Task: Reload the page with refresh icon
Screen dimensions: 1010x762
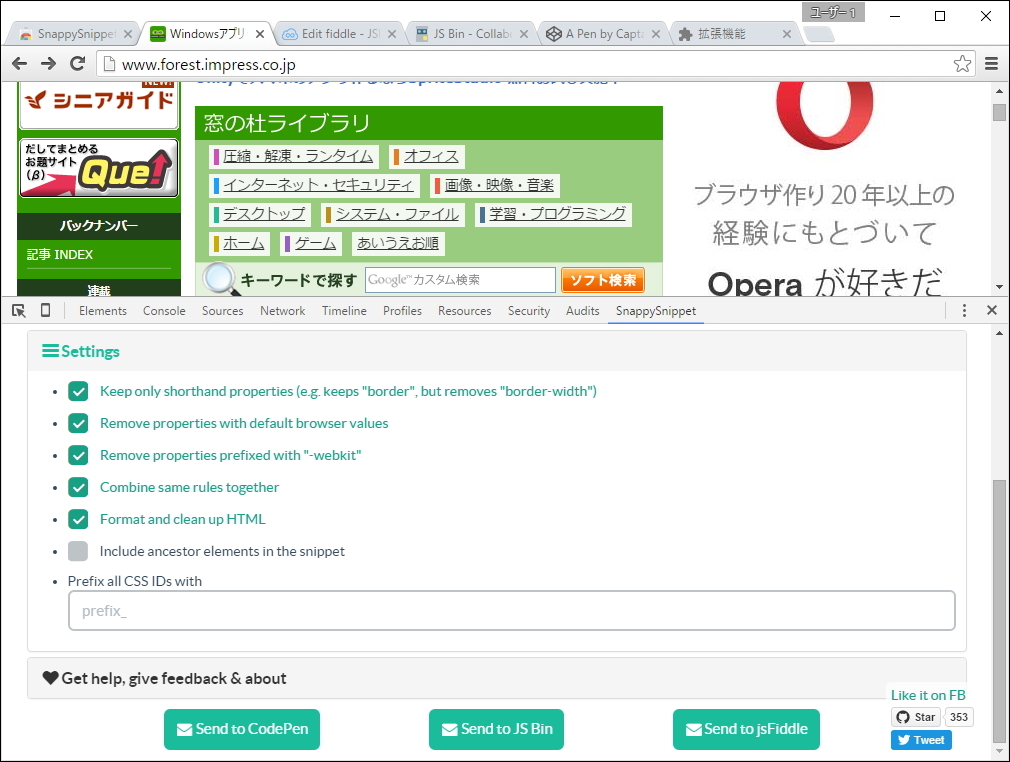Action: tap(77, 63)
